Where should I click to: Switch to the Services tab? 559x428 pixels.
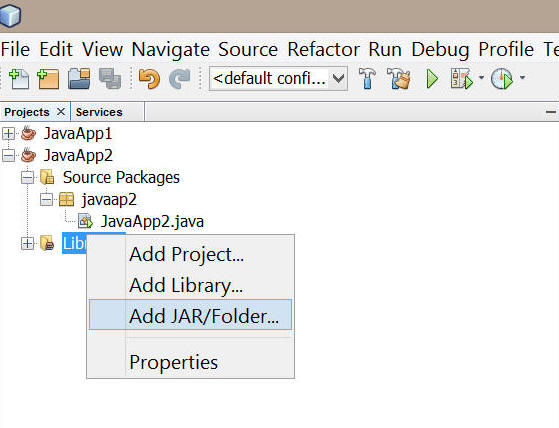click(99, 112)
